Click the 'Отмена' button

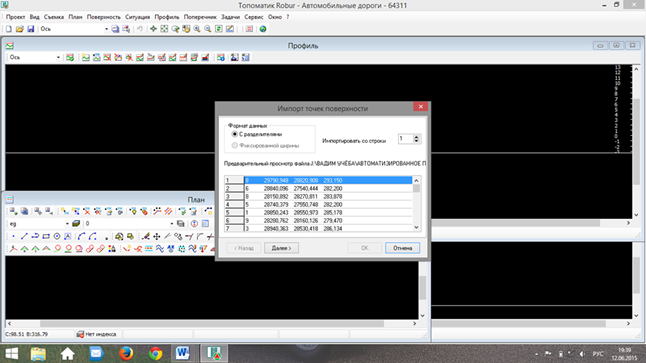403,248
